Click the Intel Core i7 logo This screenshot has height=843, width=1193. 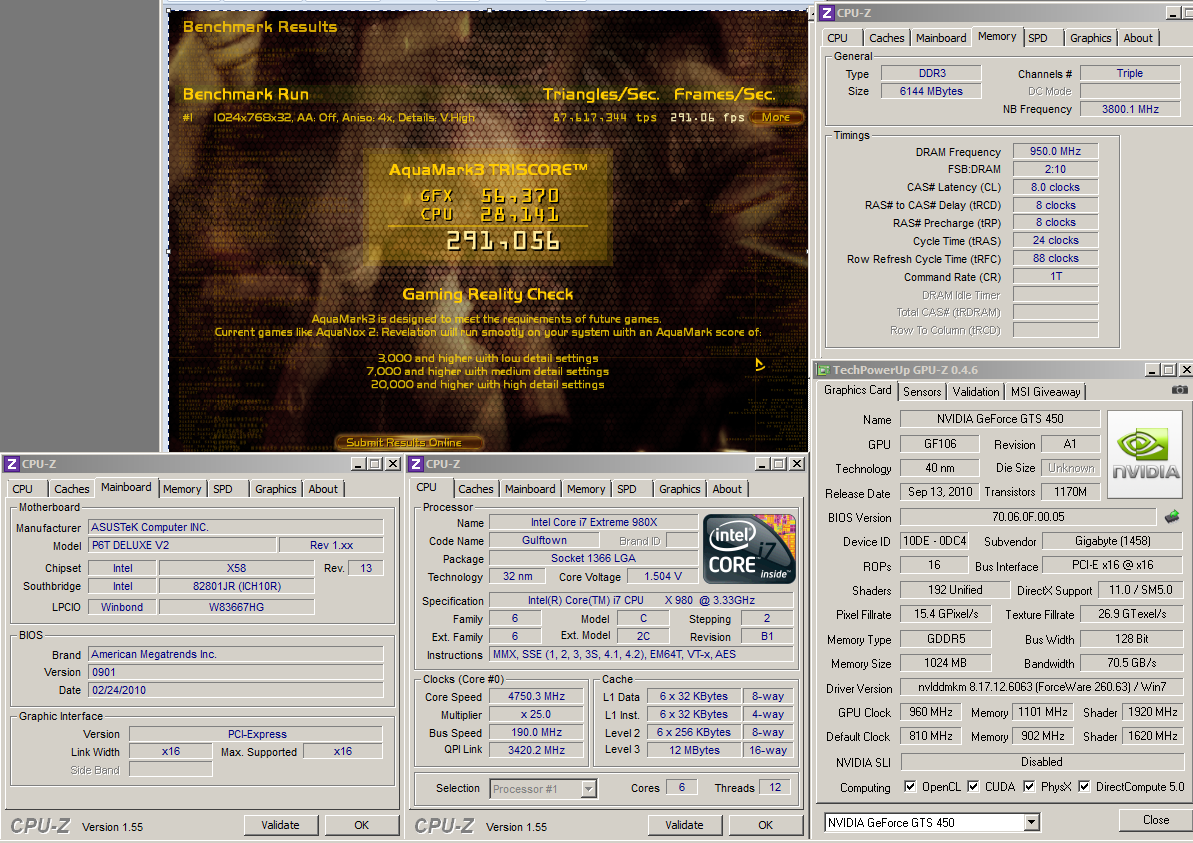(750, 549)
